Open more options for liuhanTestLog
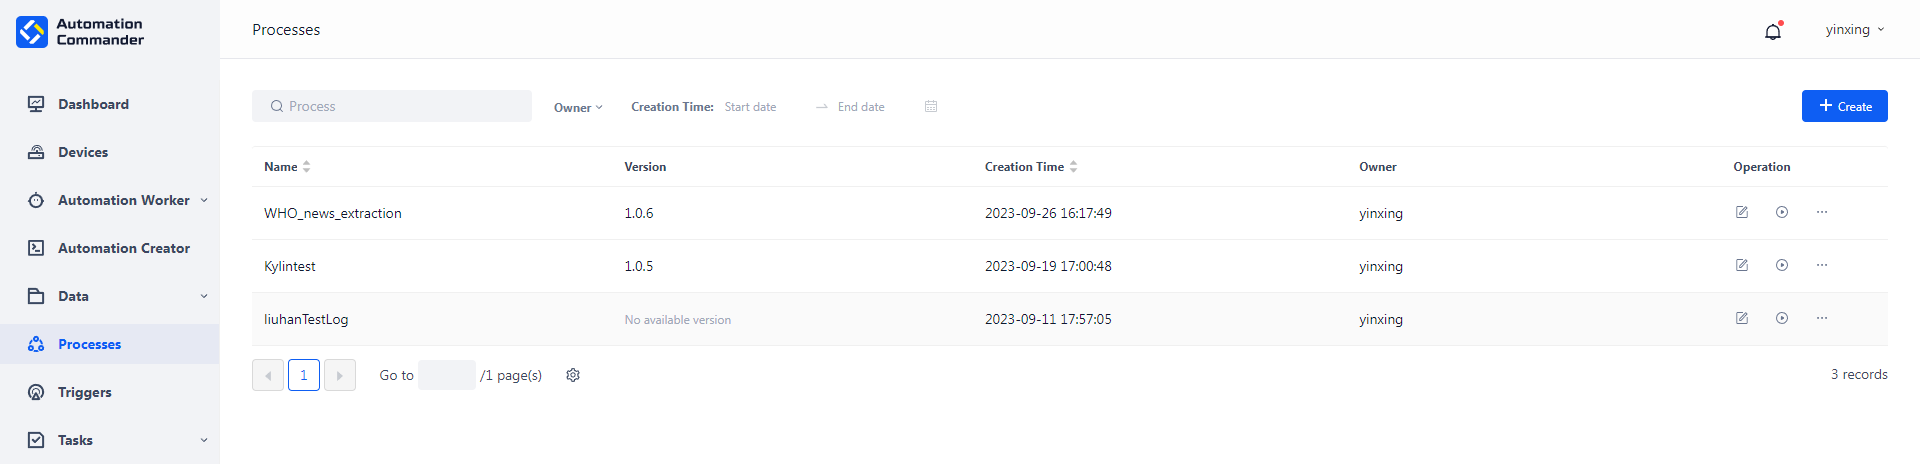The height and width of the screenshot is (464, 1920). point(1822,318)
